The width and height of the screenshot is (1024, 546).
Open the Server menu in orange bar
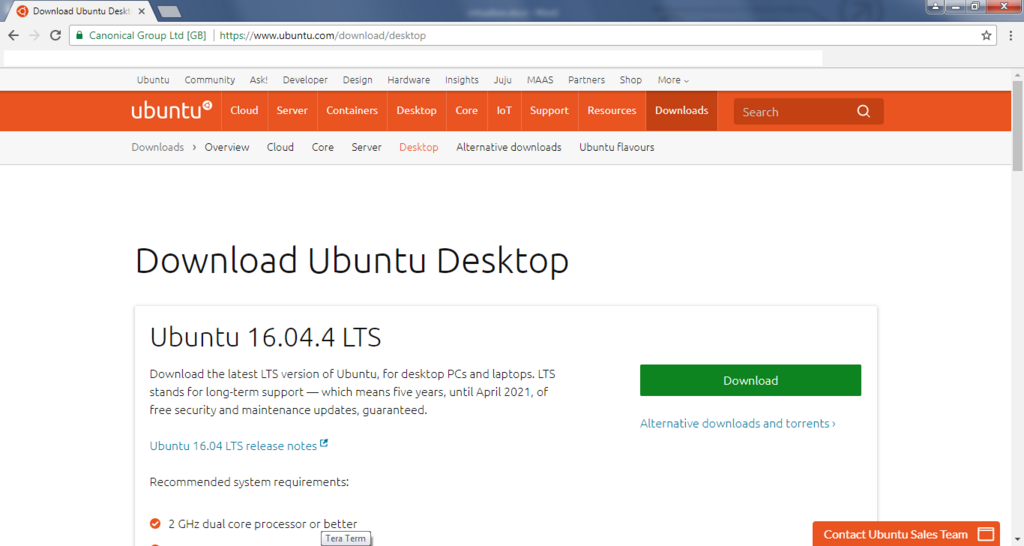pos(292,110)
